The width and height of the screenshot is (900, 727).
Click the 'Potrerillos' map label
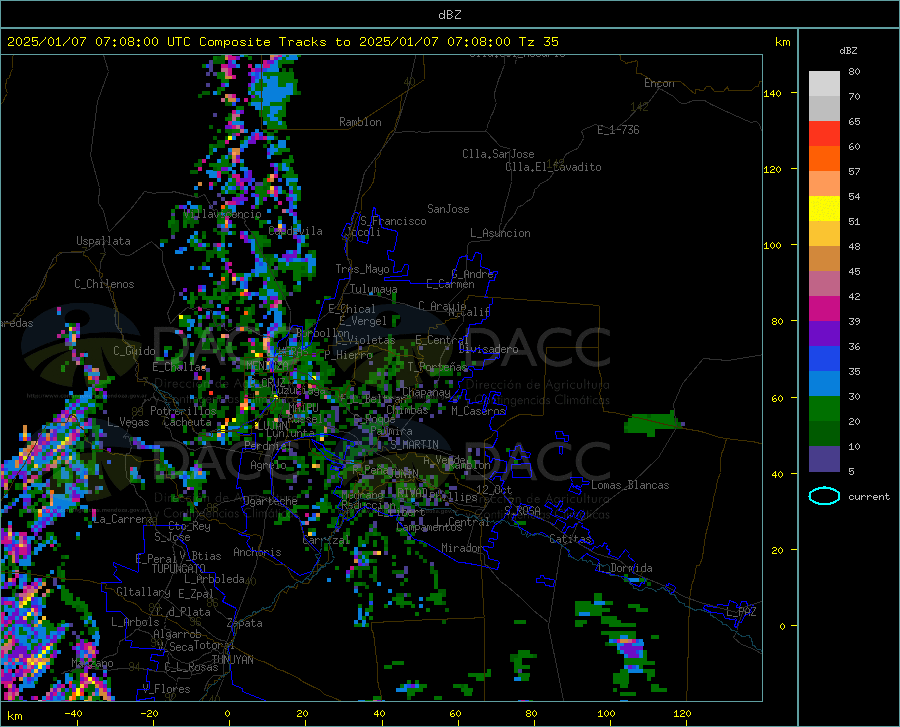(183, 411)
